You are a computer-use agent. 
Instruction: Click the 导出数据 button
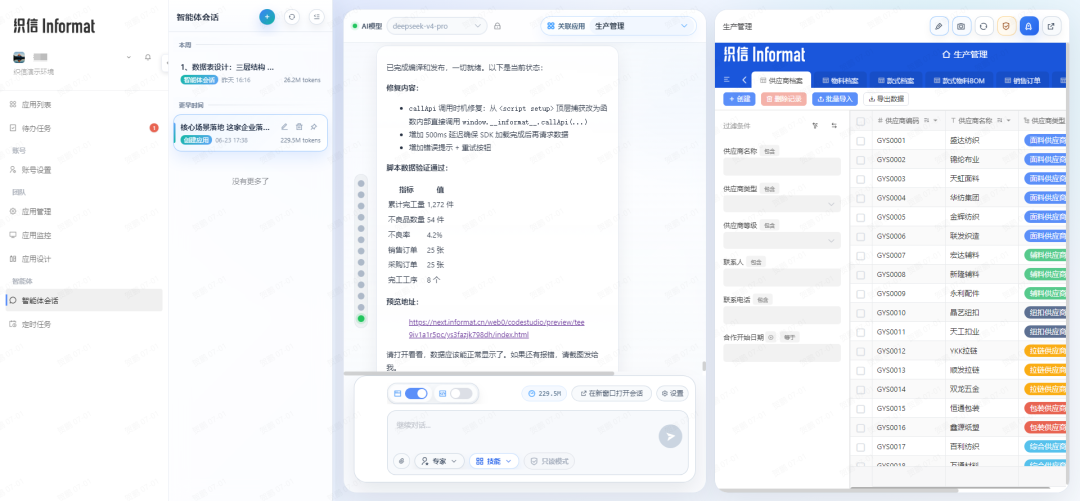[886, 99]
